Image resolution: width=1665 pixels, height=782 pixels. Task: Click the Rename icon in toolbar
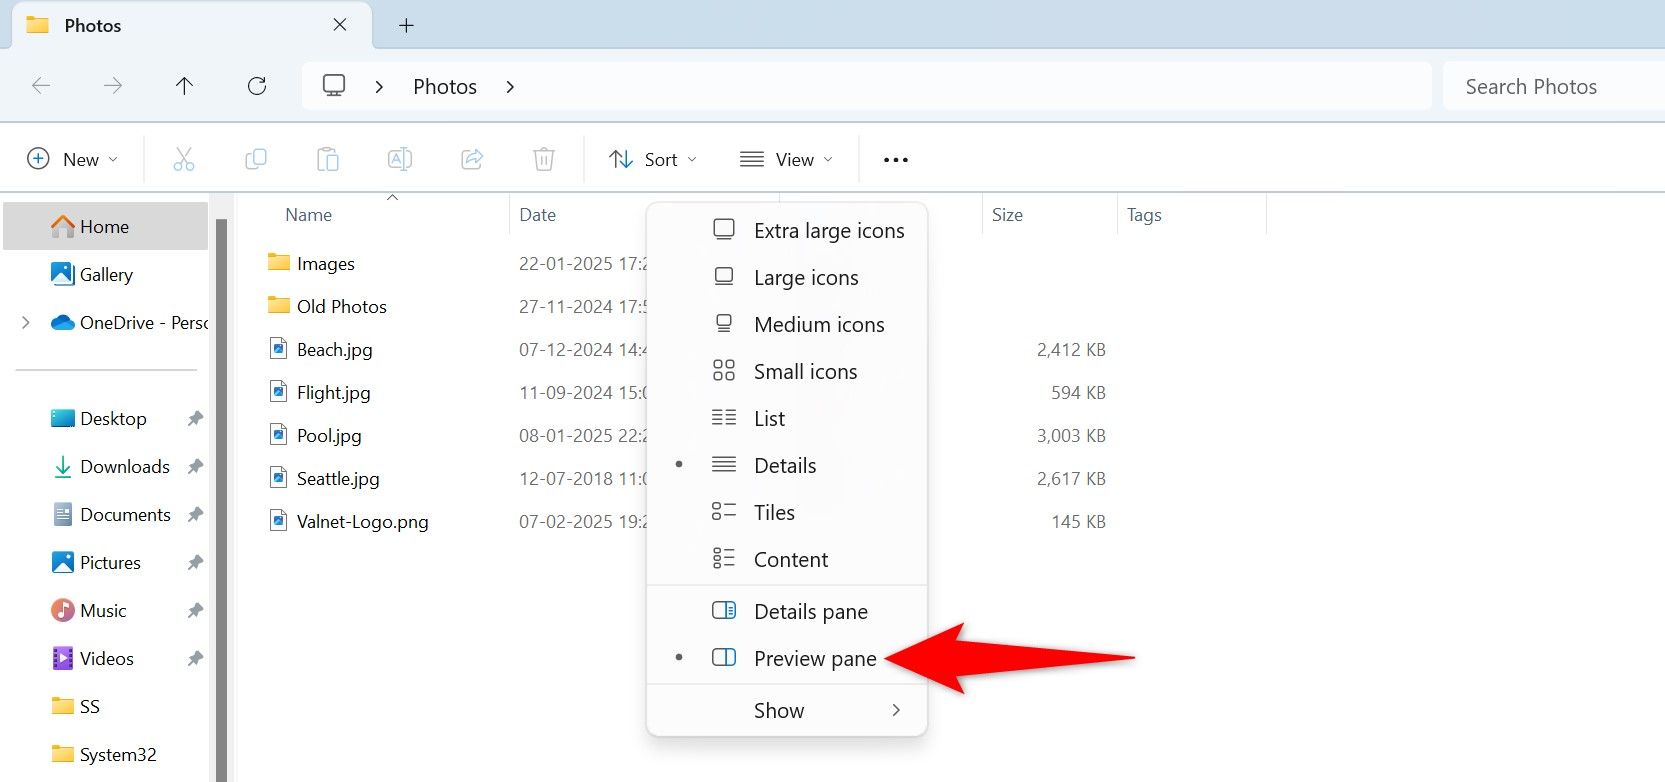[400, 159]
